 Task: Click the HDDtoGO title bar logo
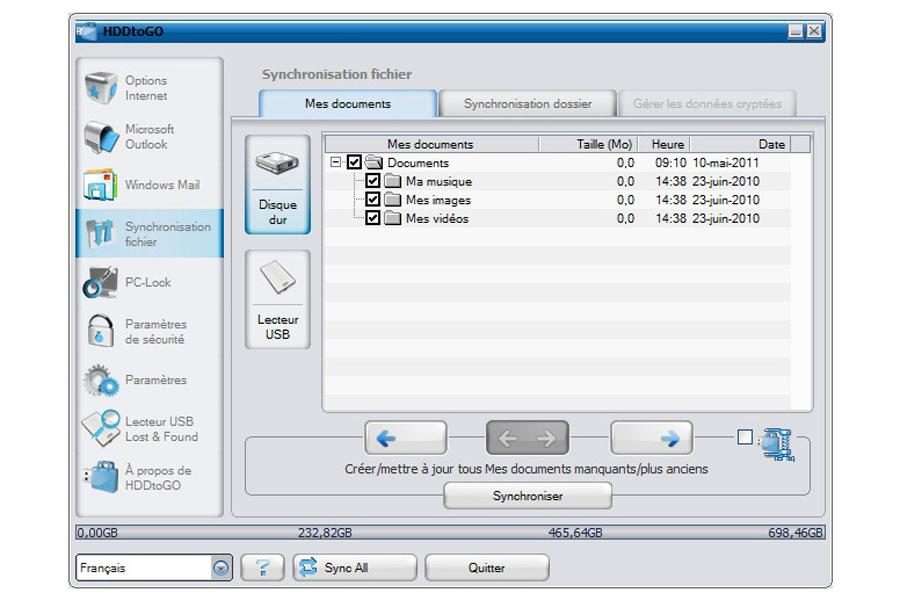pos(86,31)
